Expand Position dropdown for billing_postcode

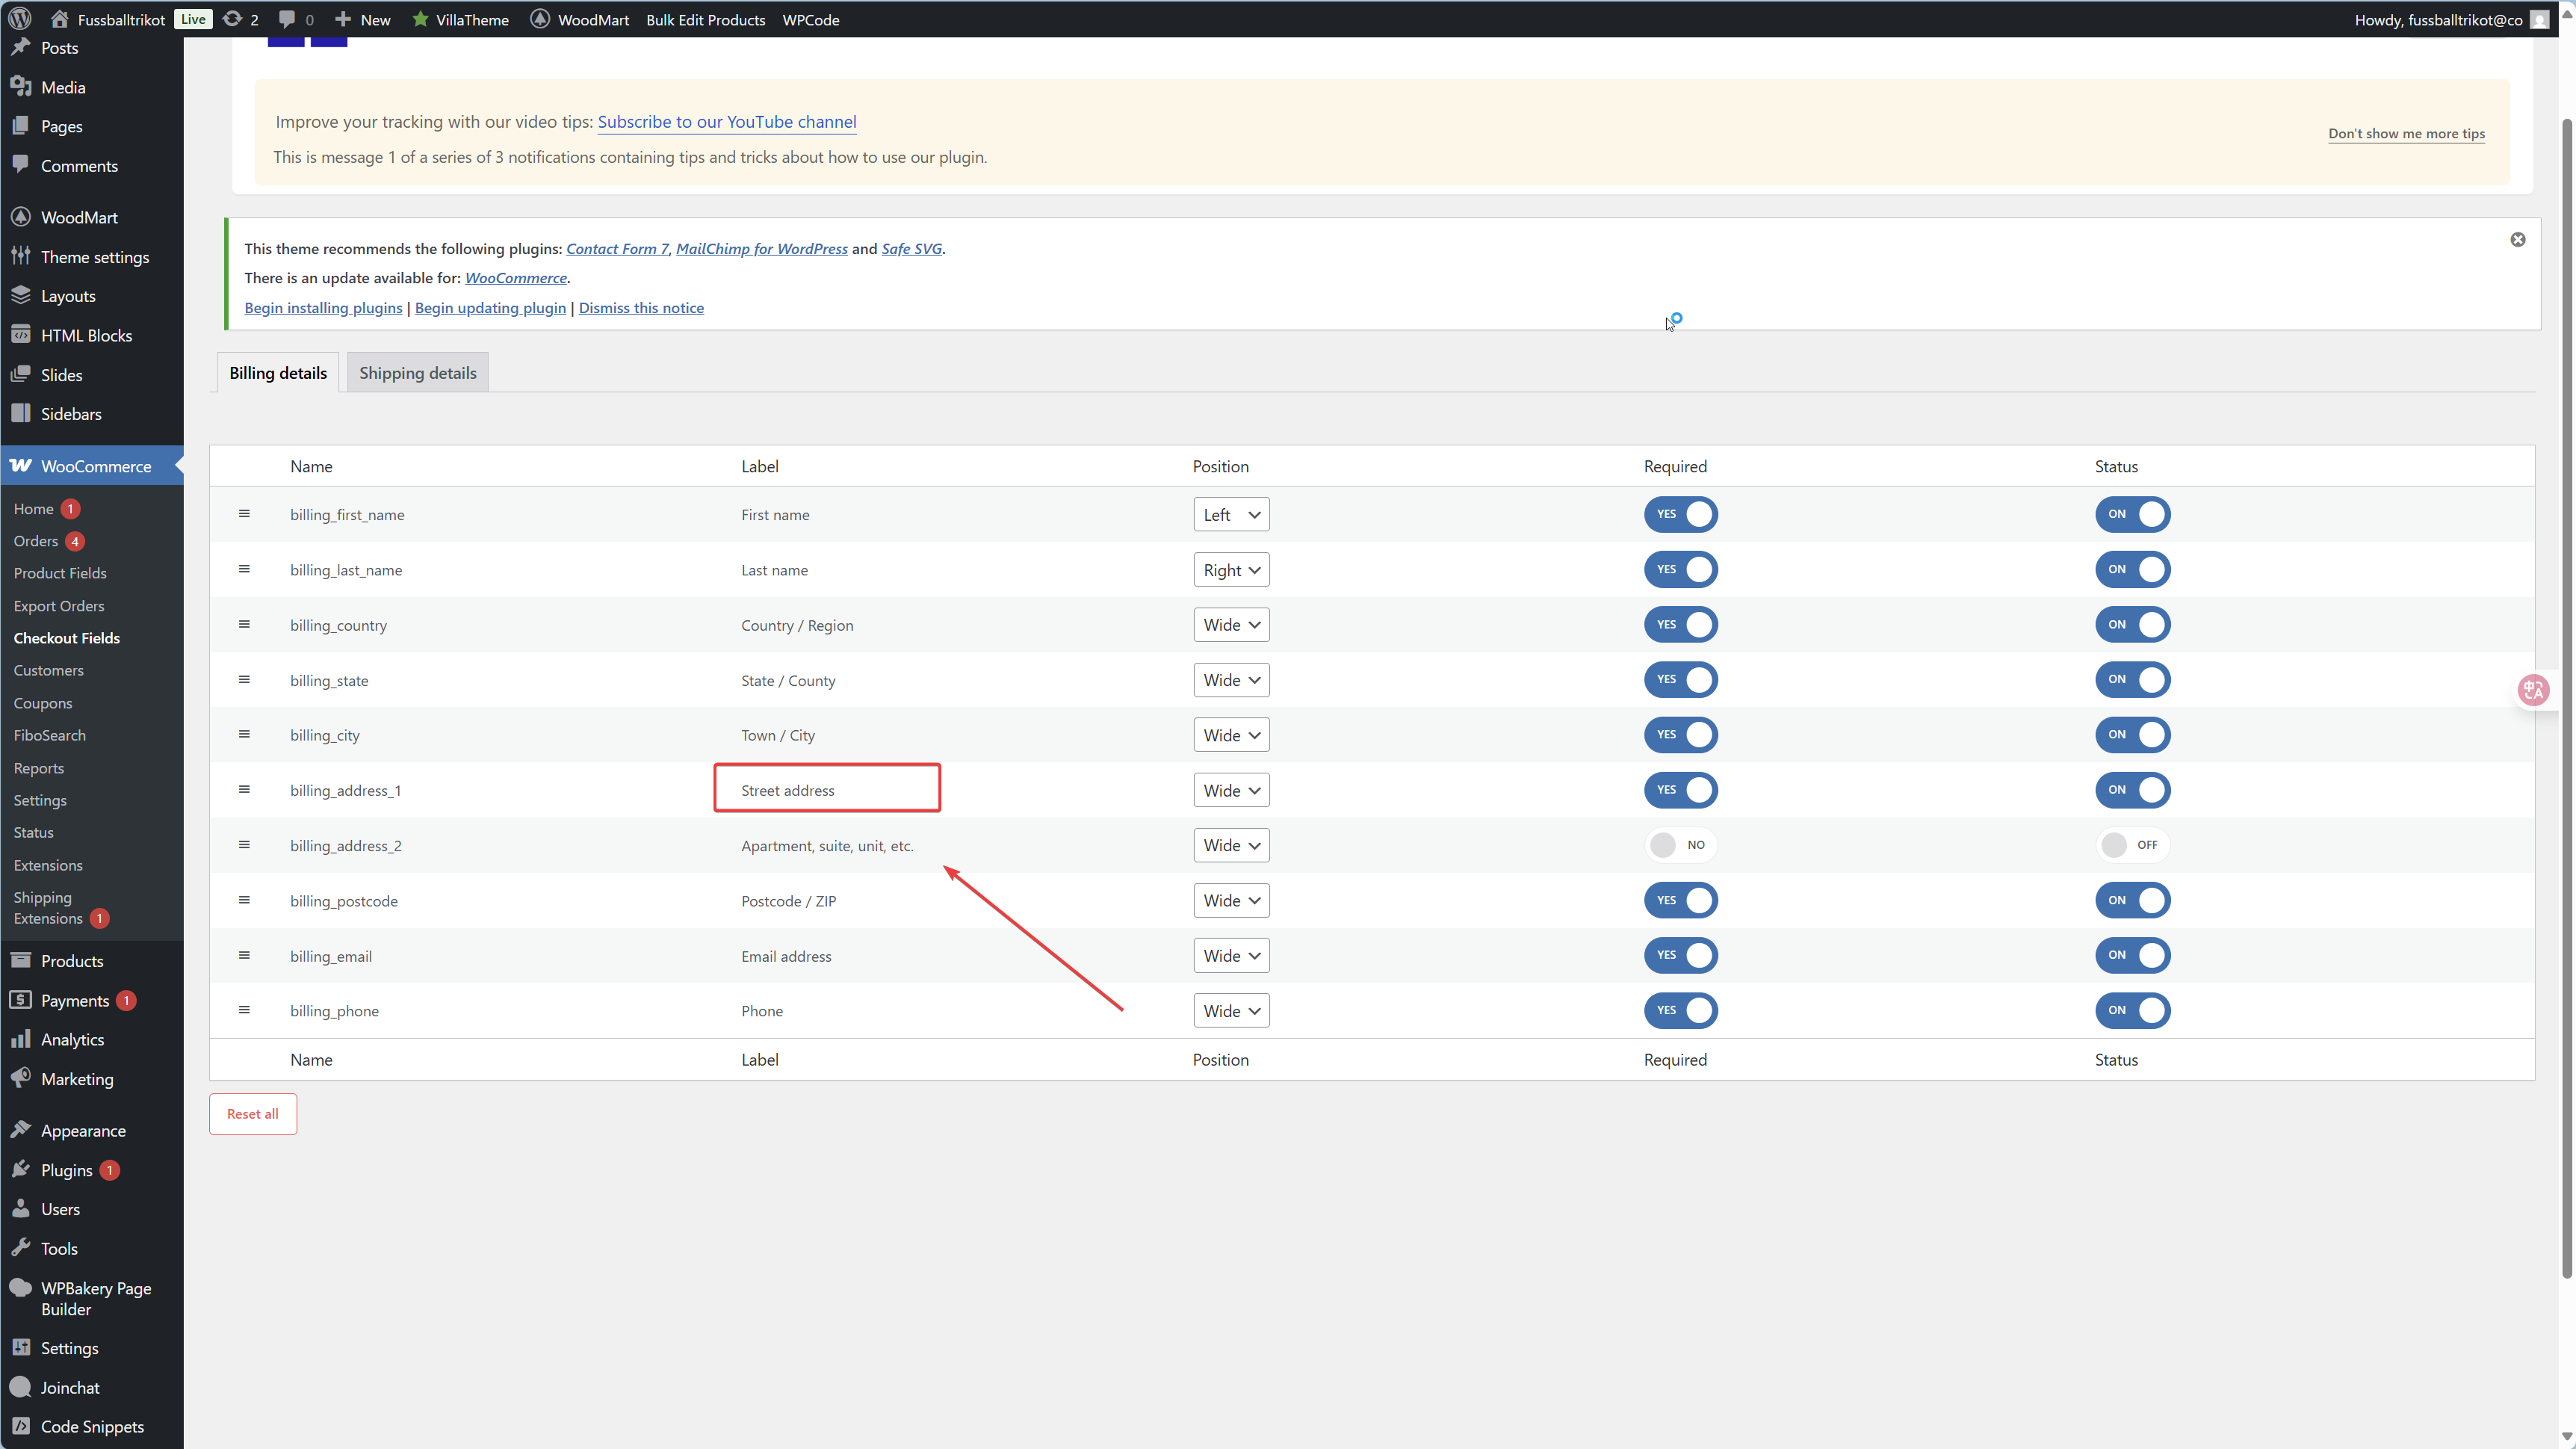1231,900
